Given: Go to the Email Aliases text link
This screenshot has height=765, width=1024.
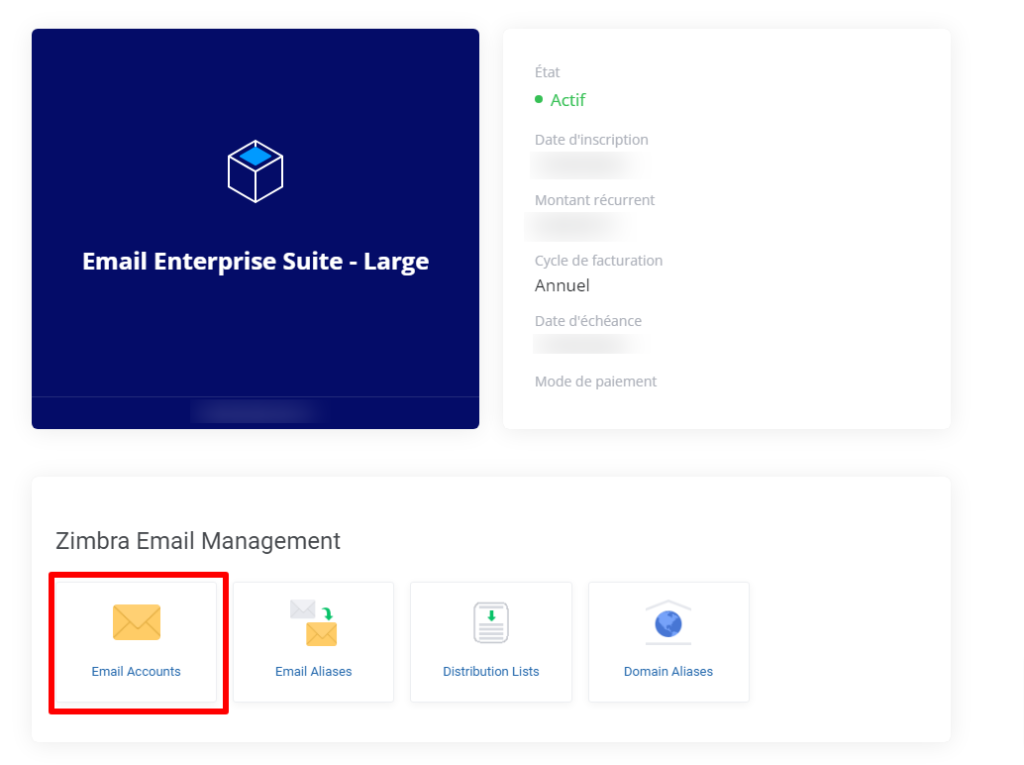Looking at the screenshot, I should coord(314,672).
